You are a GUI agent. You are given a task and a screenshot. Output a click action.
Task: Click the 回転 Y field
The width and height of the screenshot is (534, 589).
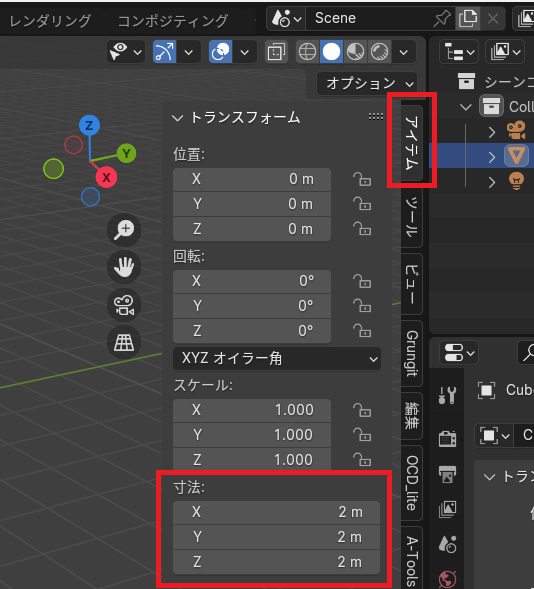252,306
